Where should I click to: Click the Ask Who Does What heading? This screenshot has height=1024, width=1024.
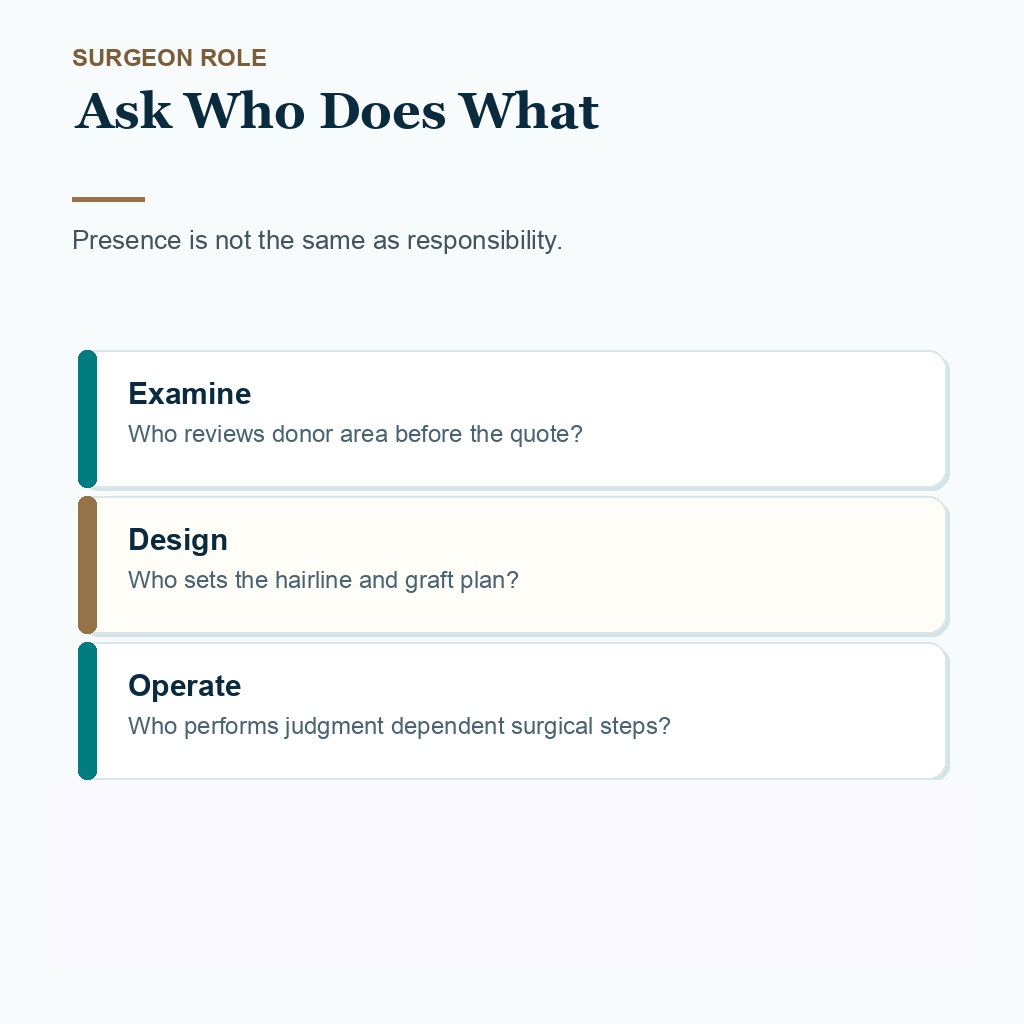pyautogui.click(x=336, y=111)
